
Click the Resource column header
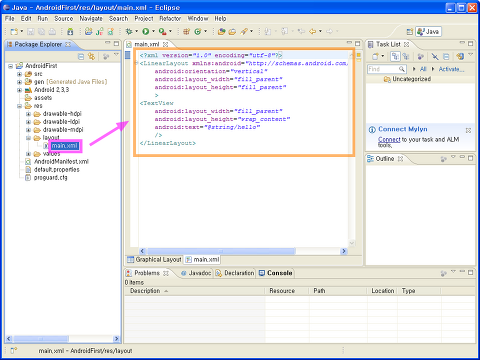(287, 291)
